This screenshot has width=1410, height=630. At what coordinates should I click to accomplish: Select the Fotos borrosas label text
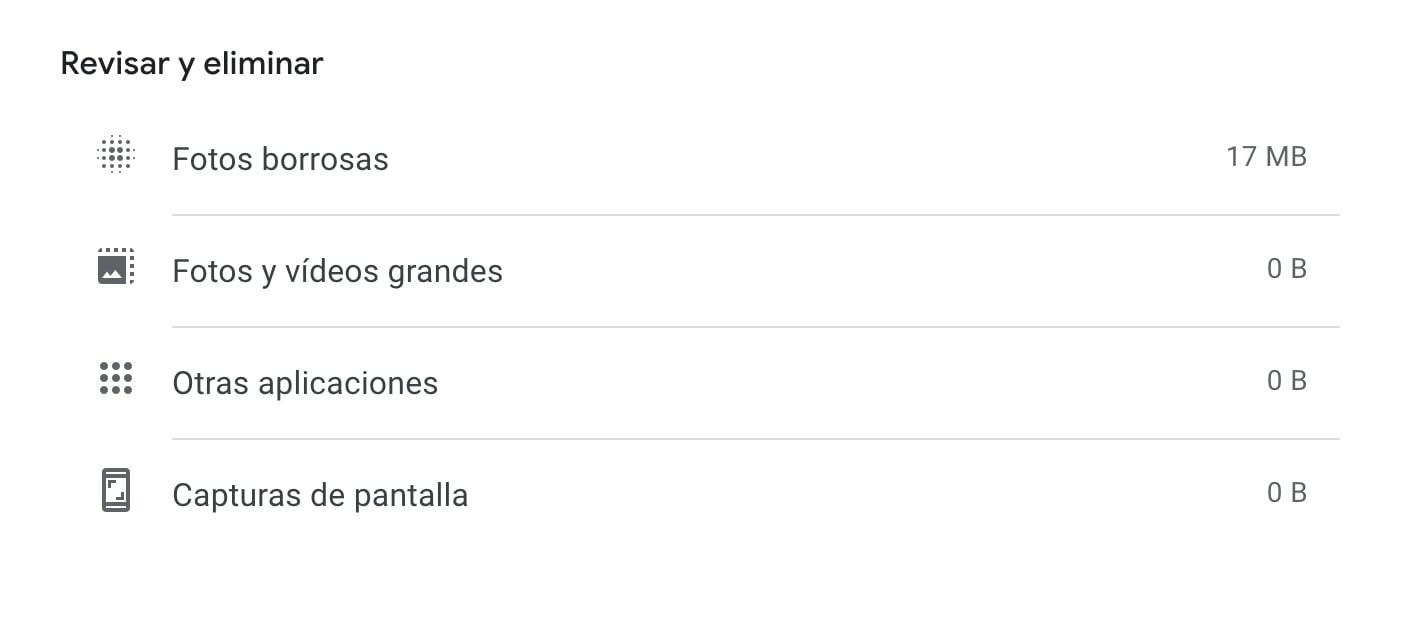coord(280,158)
